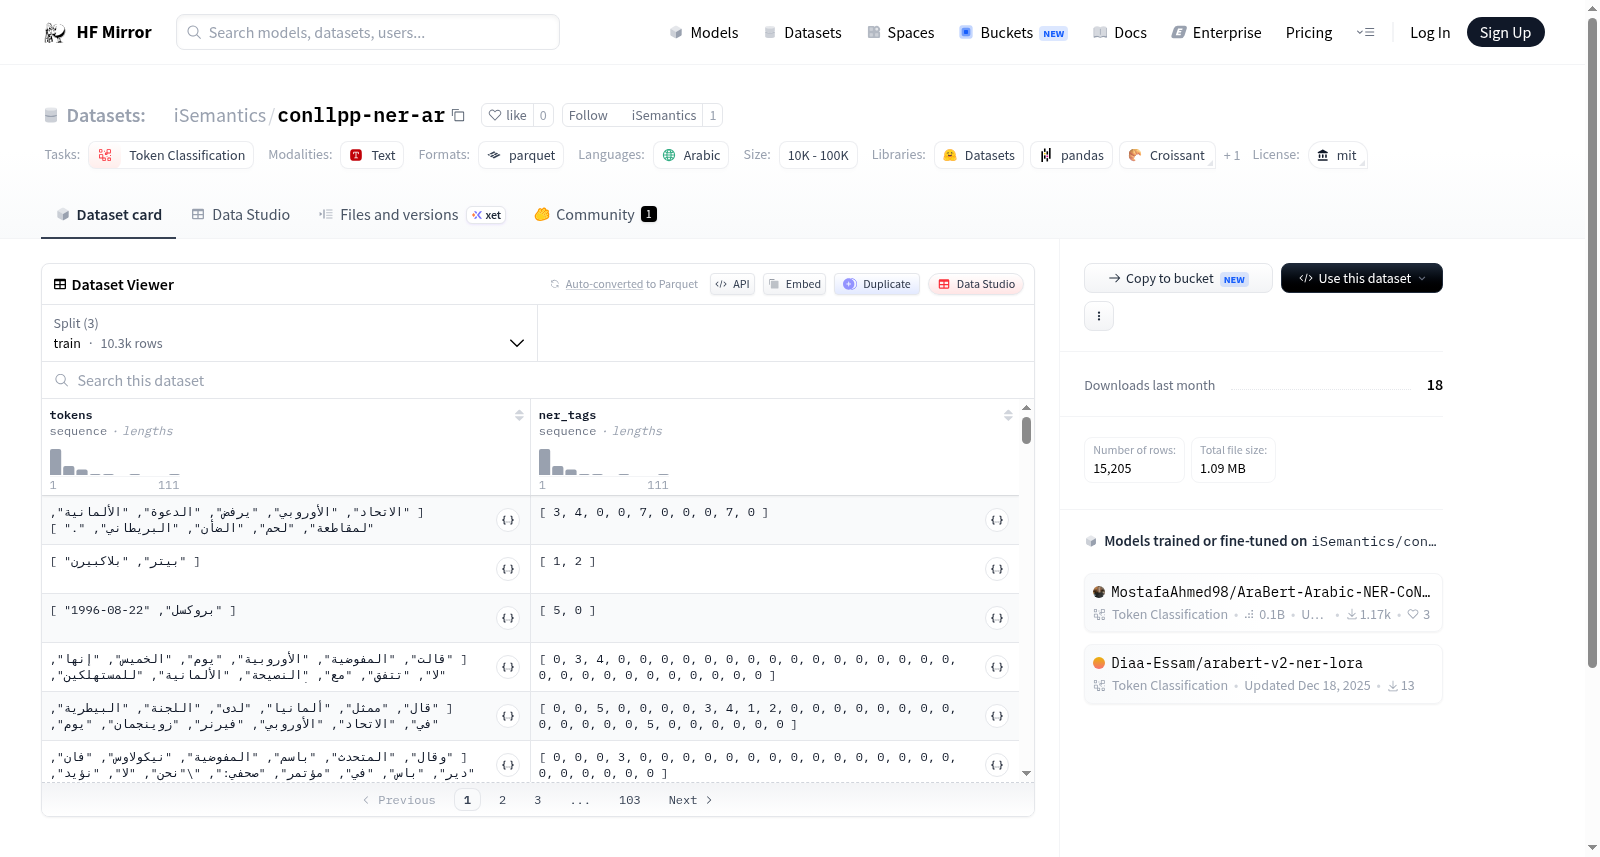Open Data Studio from the viewer header
Image resolution: width=1600 pixels, height=857 pixels.
click(976, 284)
